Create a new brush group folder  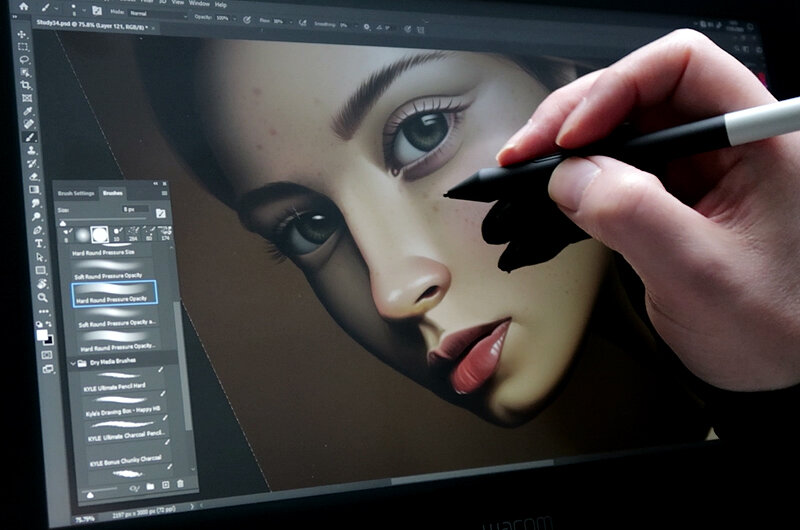(x=150, y=486)
